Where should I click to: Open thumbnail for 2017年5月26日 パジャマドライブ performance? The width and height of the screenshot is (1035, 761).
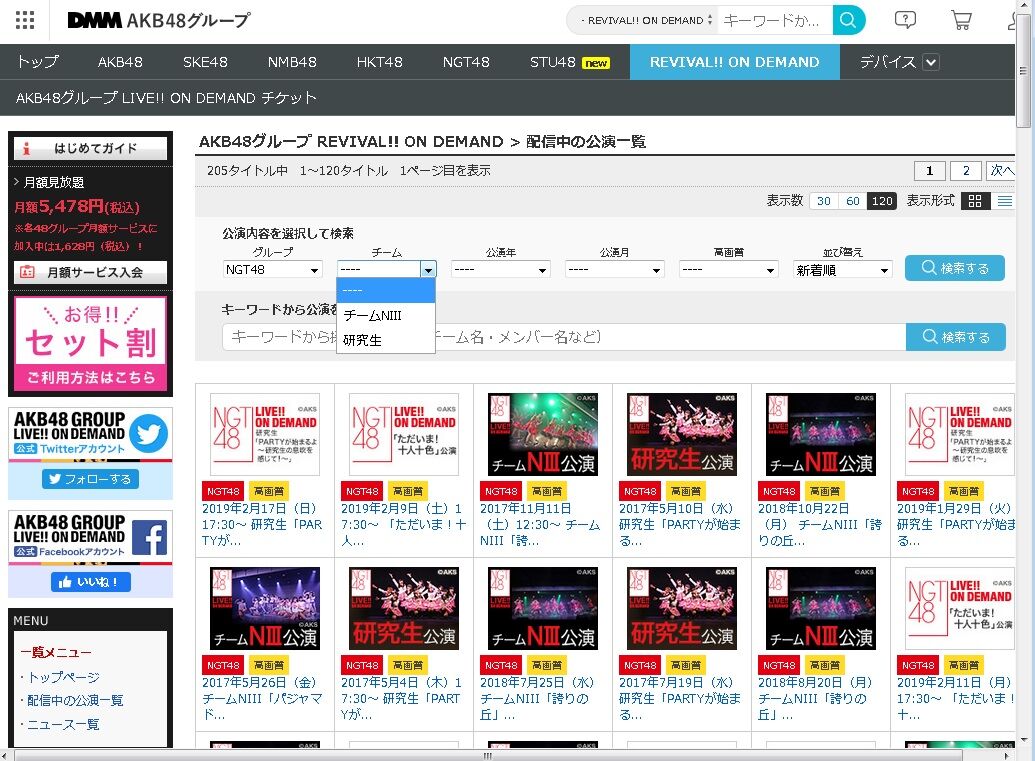(x=265, y=609)
